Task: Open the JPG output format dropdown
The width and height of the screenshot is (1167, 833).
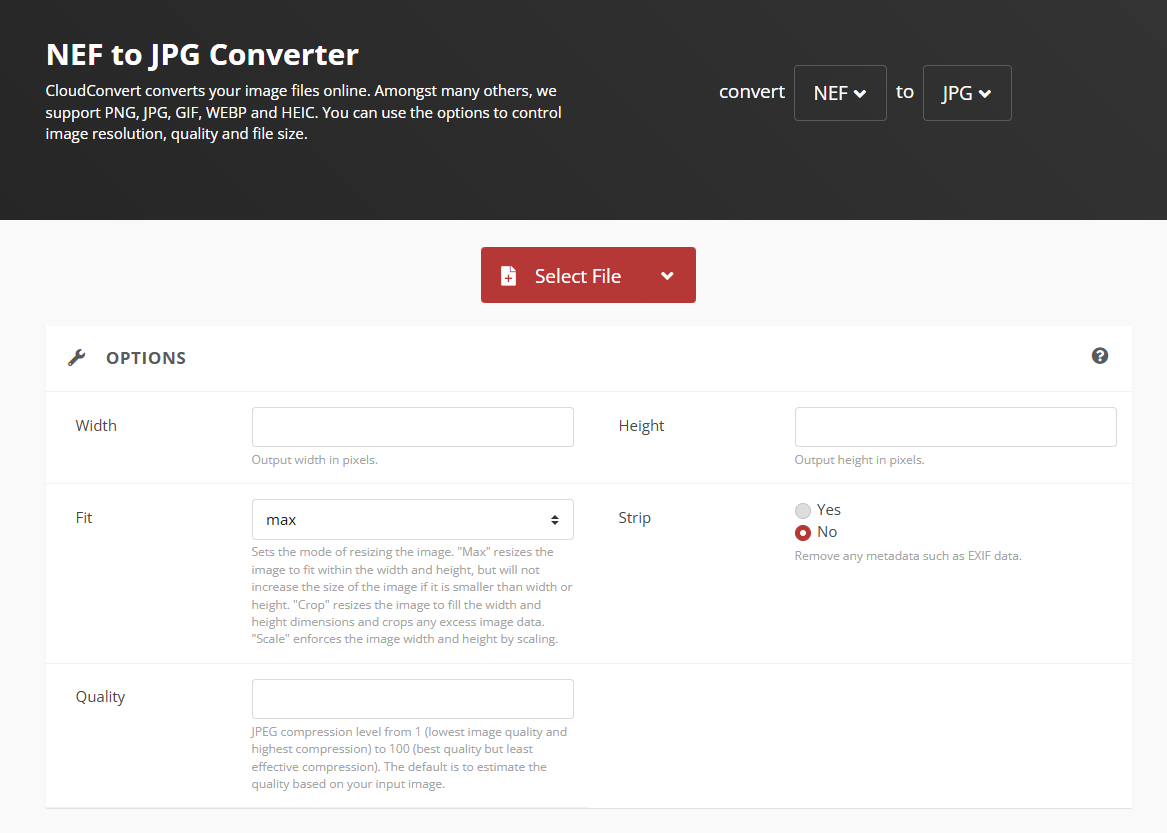Action: click(x=967, y=92)
